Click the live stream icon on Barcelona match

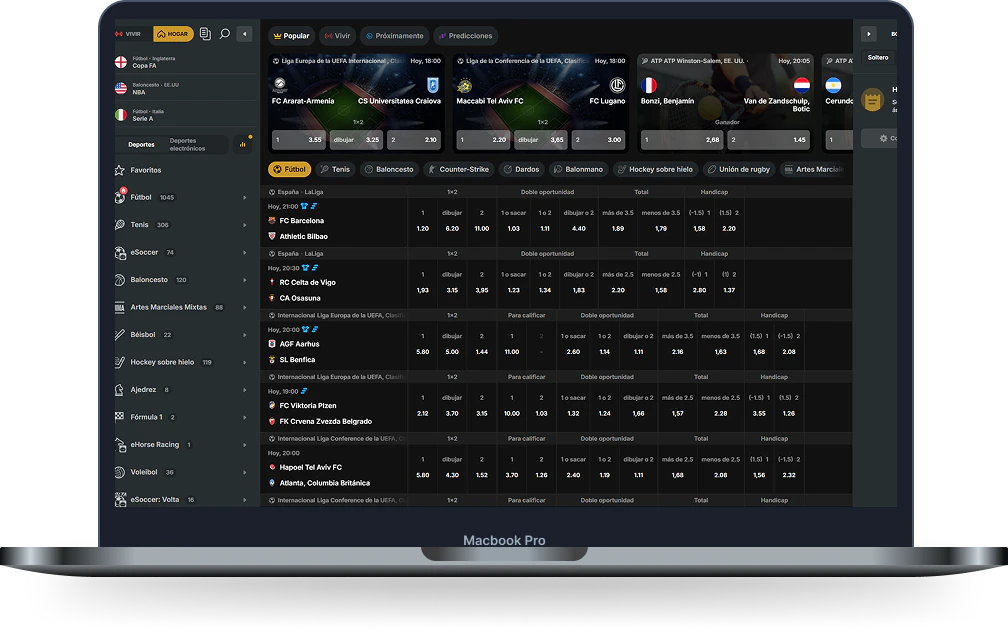tap(314, 206)
